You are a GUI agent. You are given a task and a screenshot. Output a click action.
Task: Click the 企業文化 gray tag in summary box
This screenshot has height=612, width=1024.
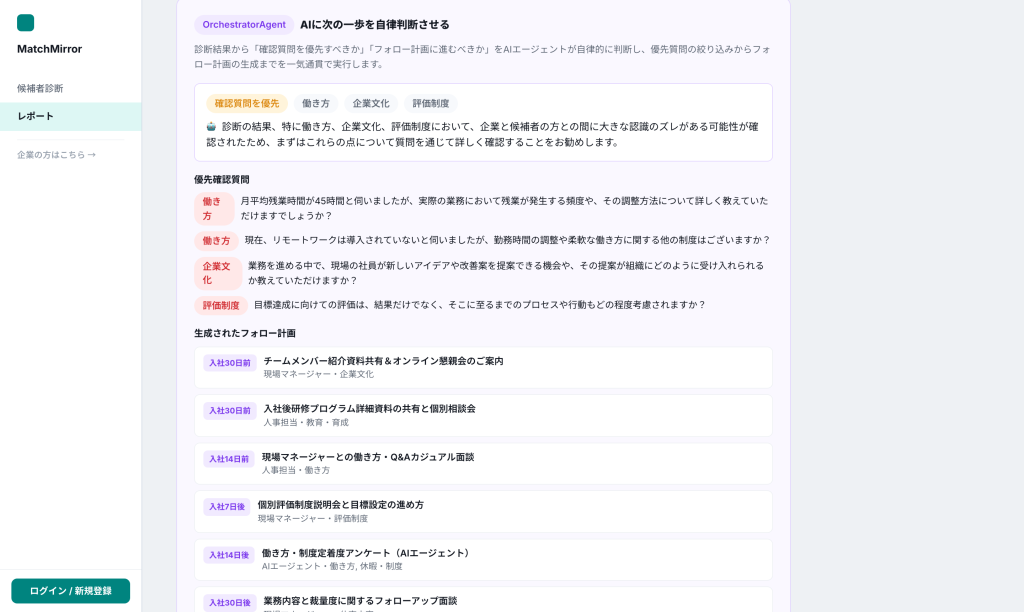pyautogui.click(x=371, y=103)
